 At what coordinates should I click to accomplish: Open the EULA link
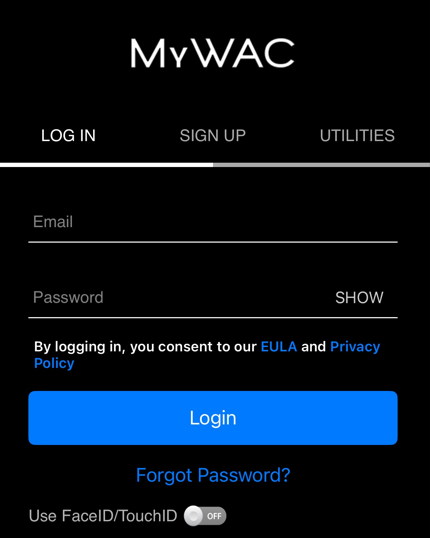(x=279, y=347)
